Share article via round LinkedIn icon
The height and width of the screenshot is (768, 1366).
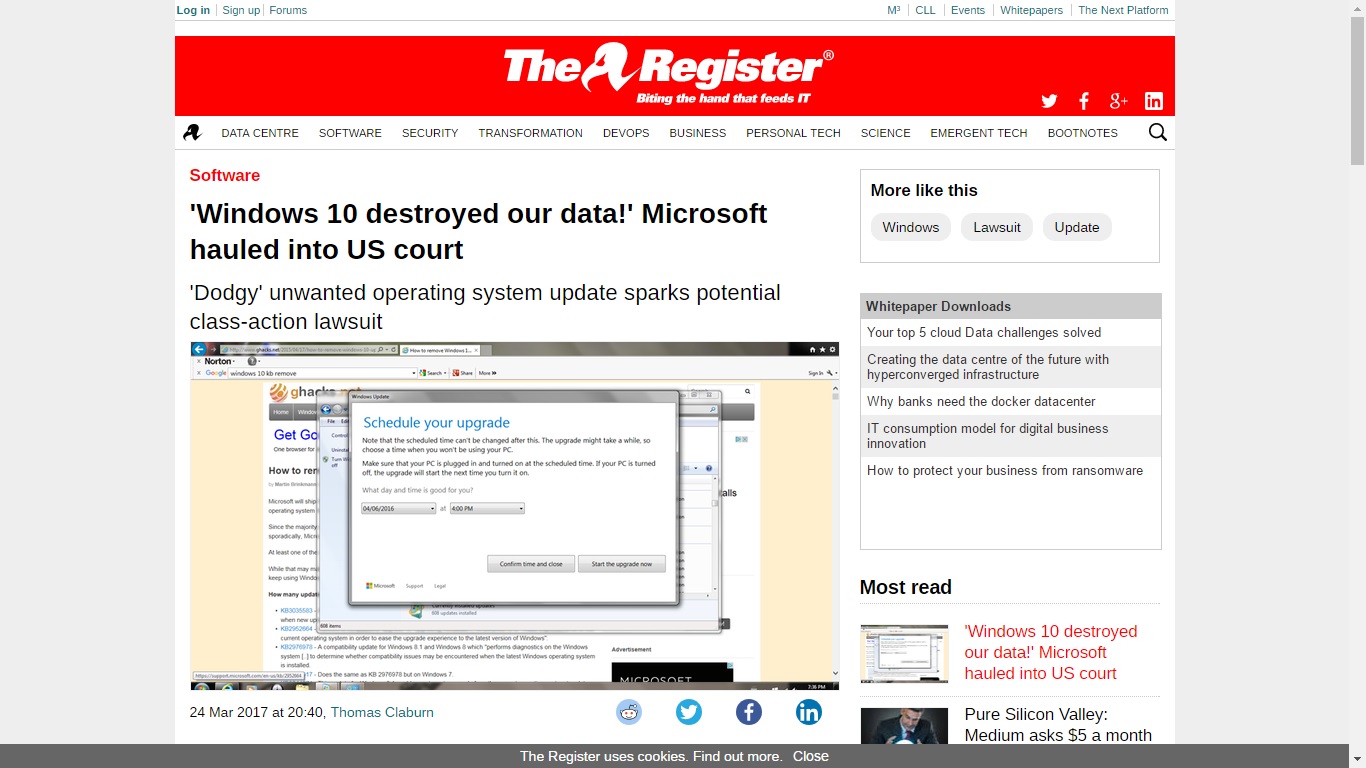click(809, 712)
